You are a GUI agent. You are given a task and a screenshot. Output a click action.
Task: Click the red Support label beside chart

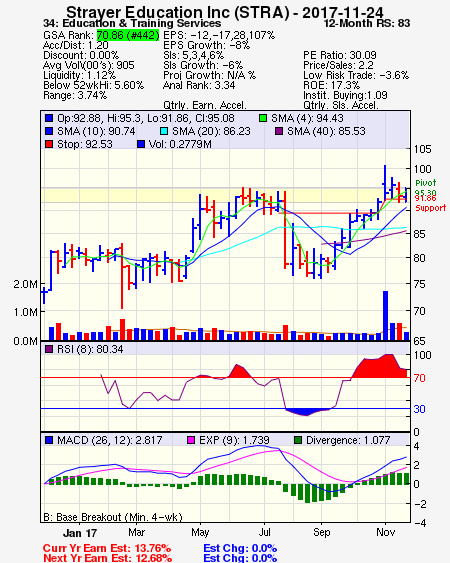431,208
